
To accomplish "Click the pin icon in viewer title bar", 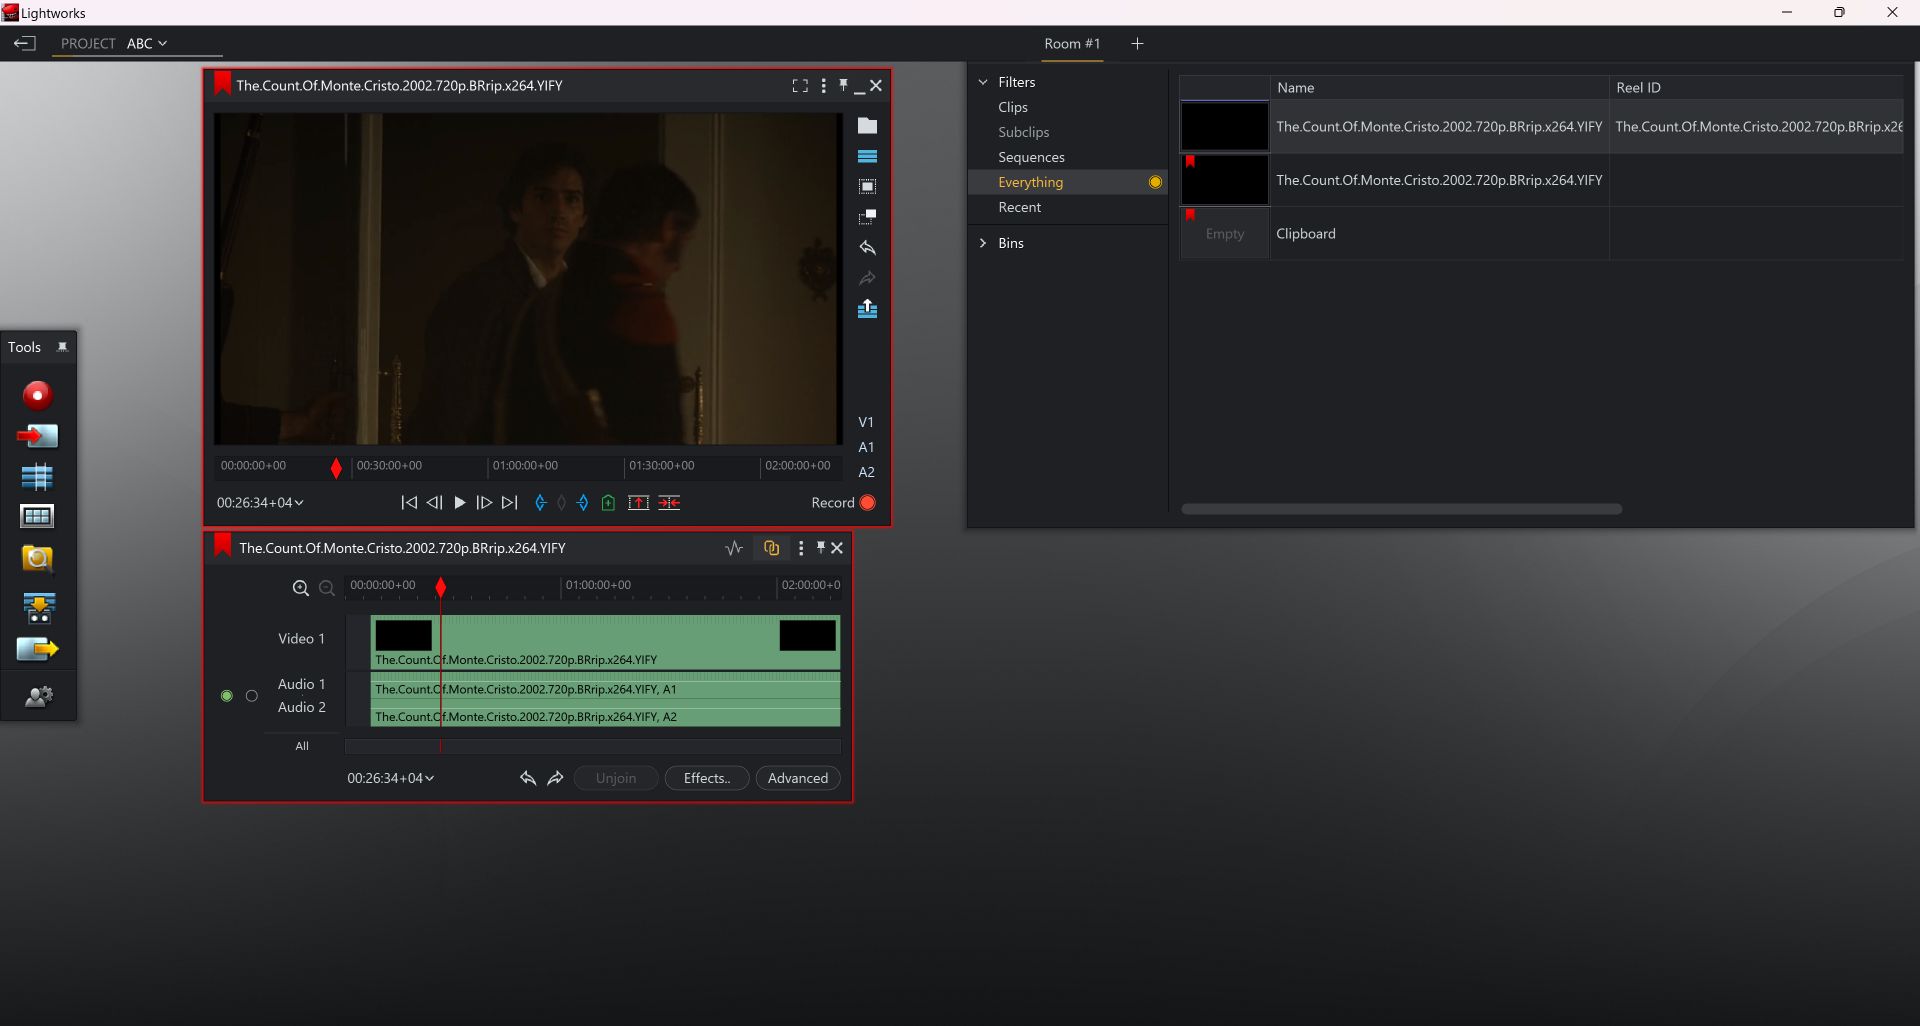I will coord(843,85).
